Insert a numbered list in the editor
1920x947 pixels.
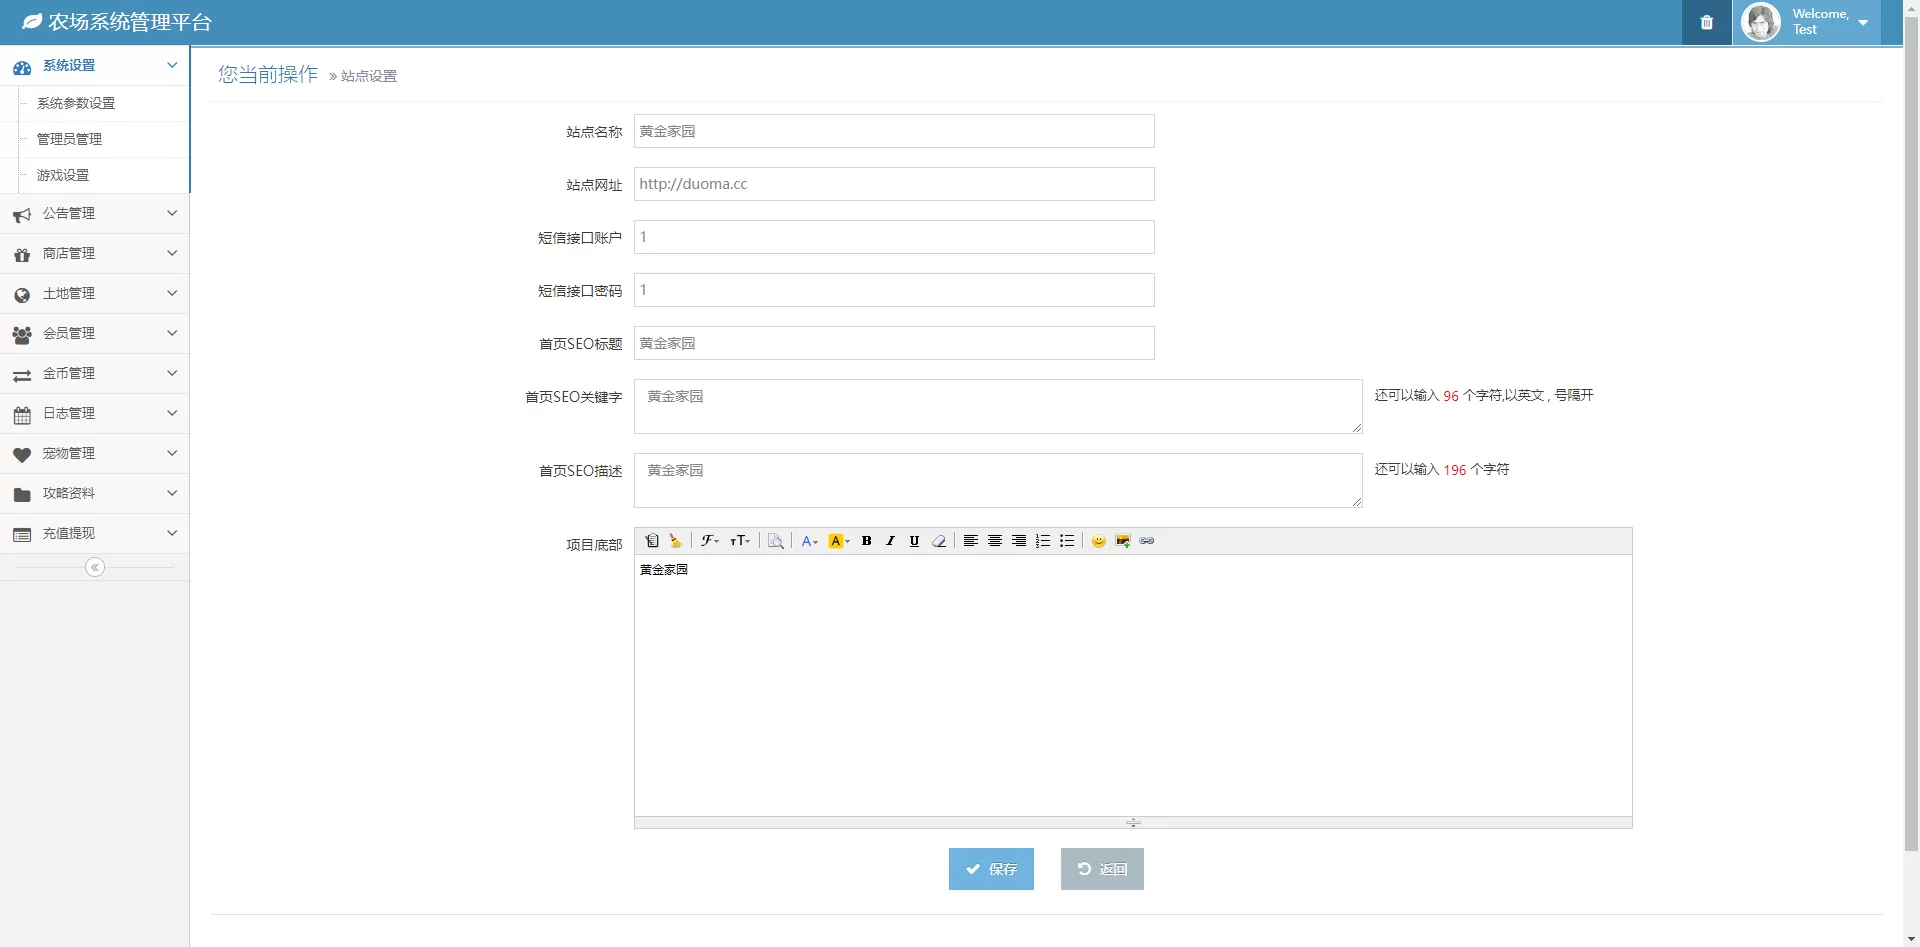(1043, 541)
